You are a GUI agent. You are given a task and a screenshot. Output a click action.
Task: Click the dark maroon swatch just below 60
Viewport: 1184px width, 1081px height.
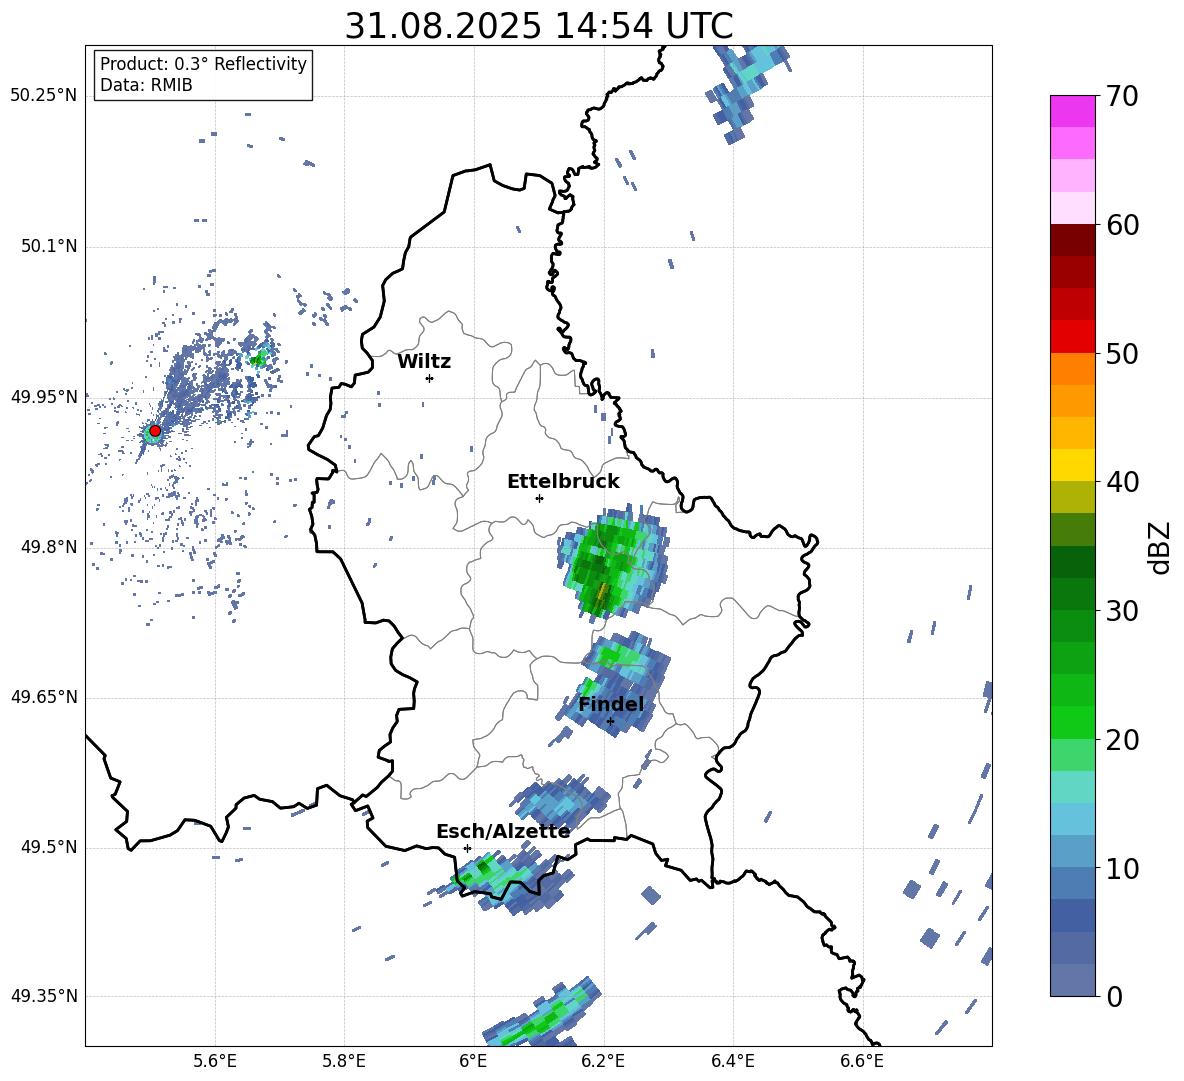coord(1072,240)
